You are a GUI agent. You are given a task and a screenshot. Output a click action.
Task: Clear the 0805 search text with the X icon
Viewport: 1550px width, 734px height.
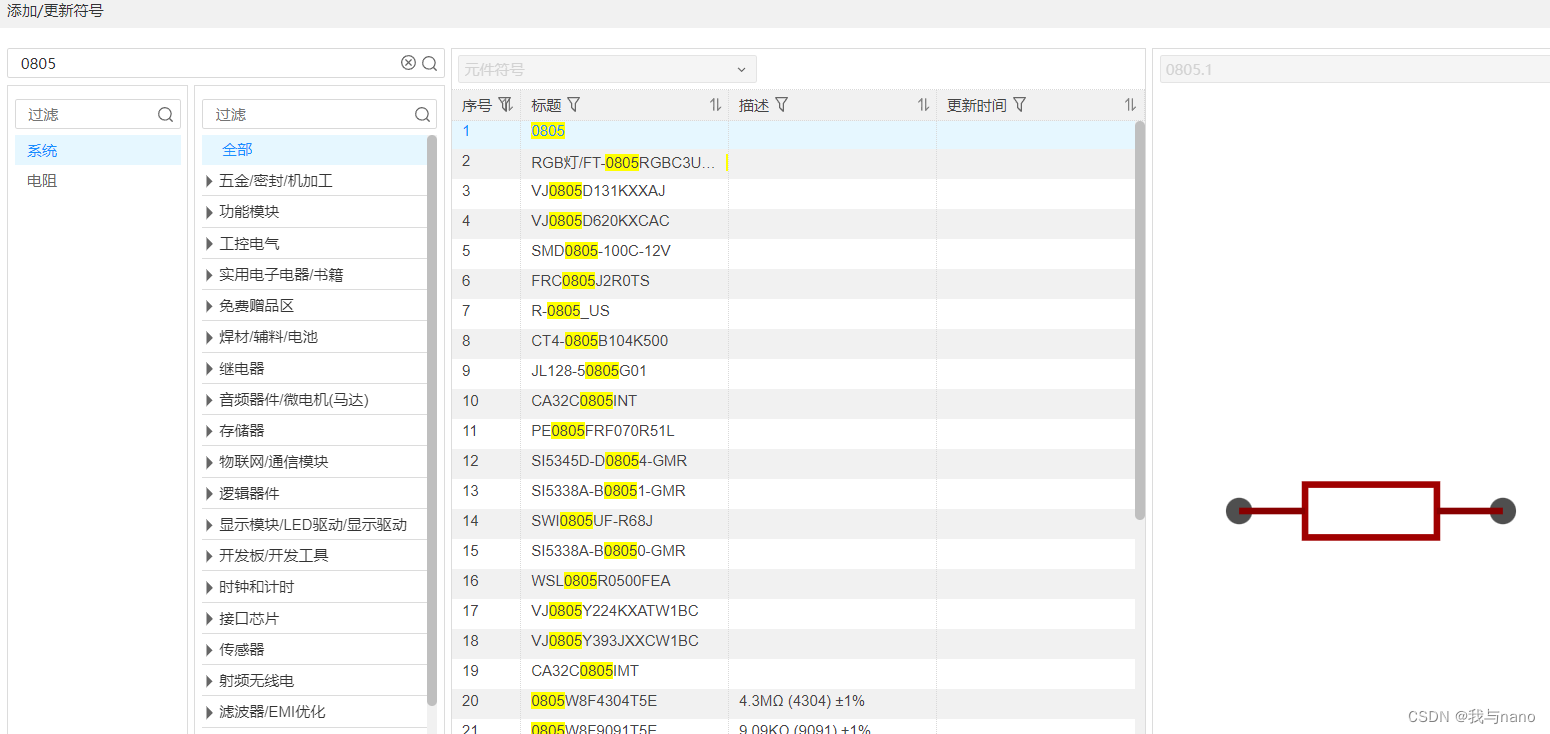(x=408, y=63)
